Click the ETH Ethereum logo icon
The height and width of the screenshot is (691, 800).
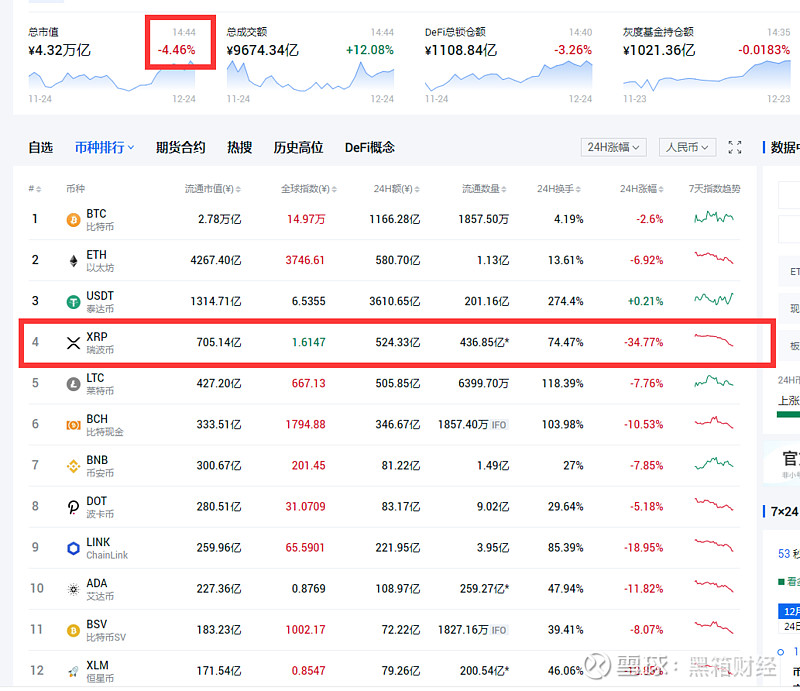coord(73,261)
